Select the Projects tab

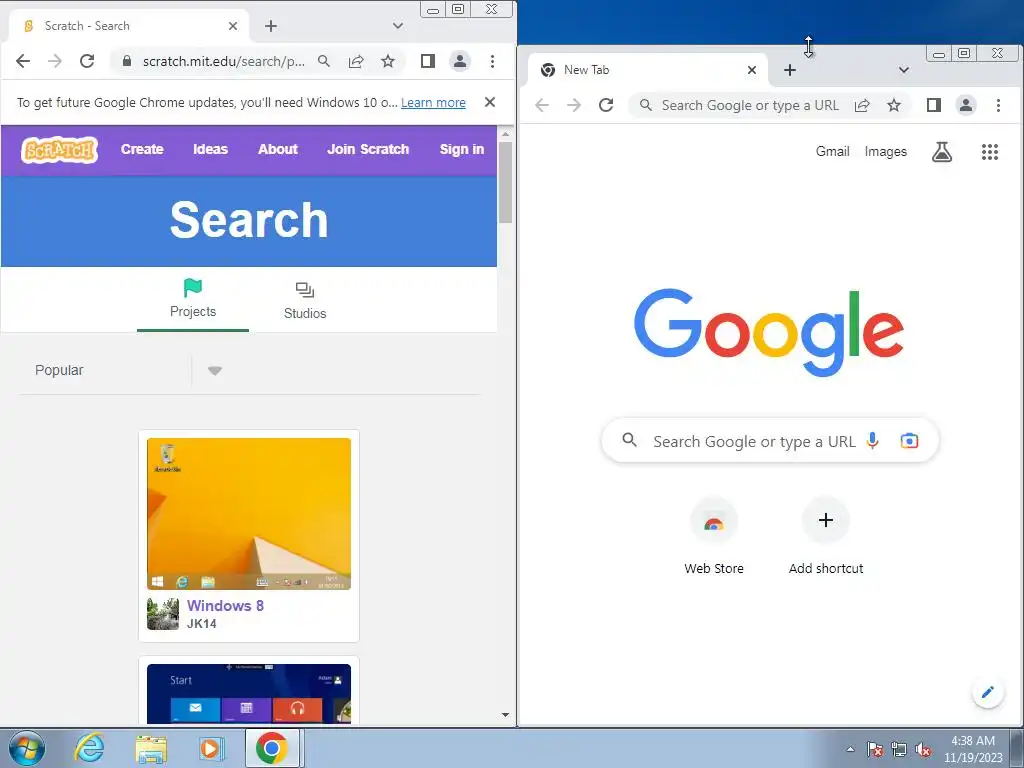click(x=193, y=299)
